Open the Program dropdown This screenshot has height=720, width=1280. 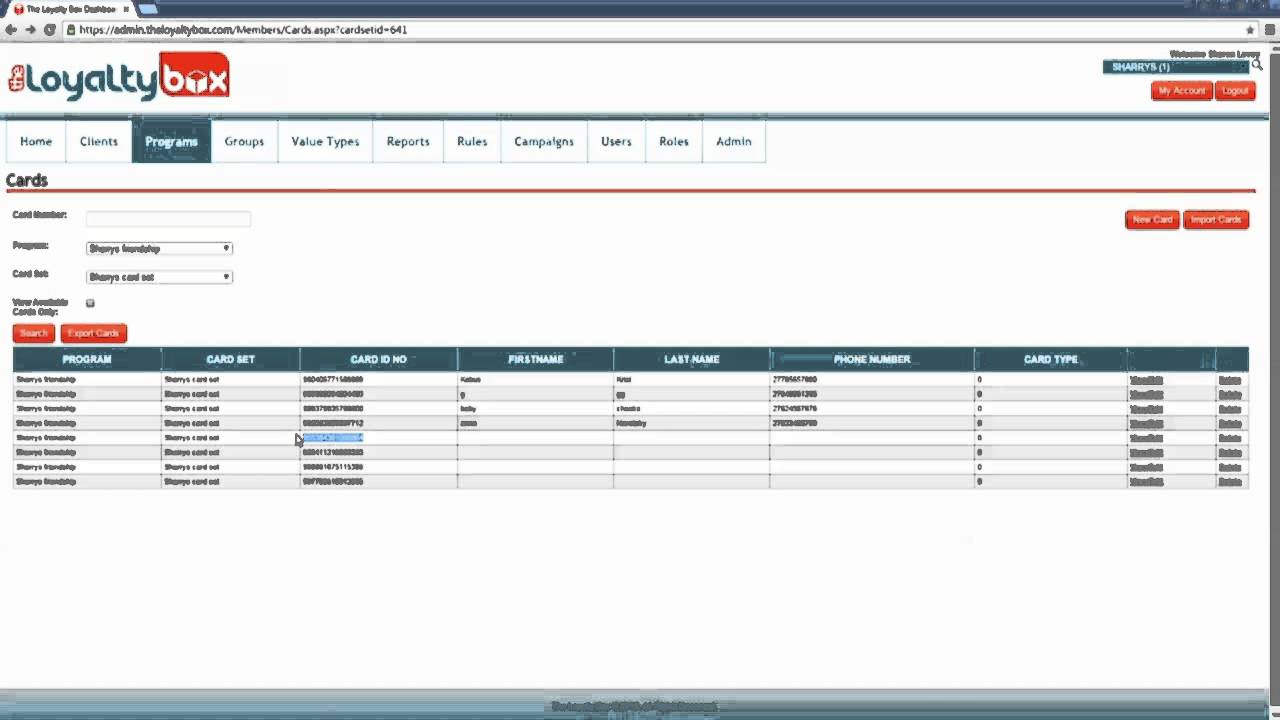[x=159, y=248]
